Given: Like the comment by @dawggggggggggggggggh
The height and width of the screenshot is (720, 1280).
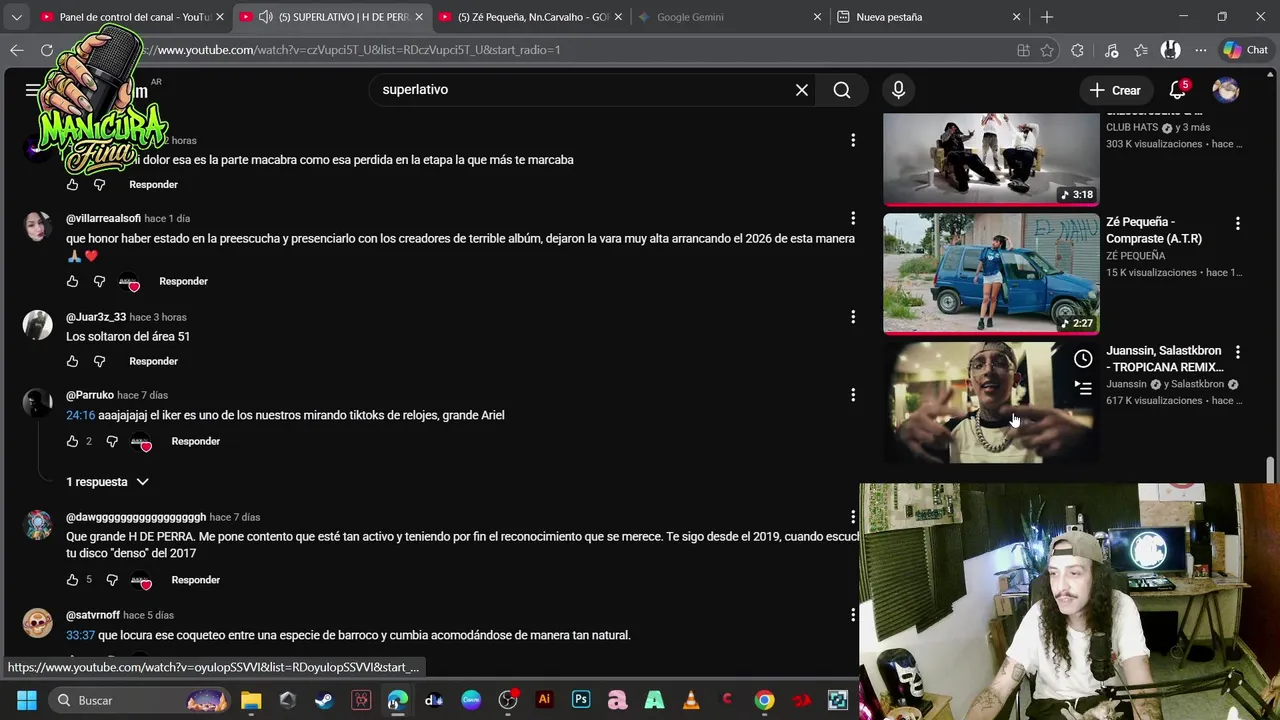Looking at the screenshot, I should [72, 580].
